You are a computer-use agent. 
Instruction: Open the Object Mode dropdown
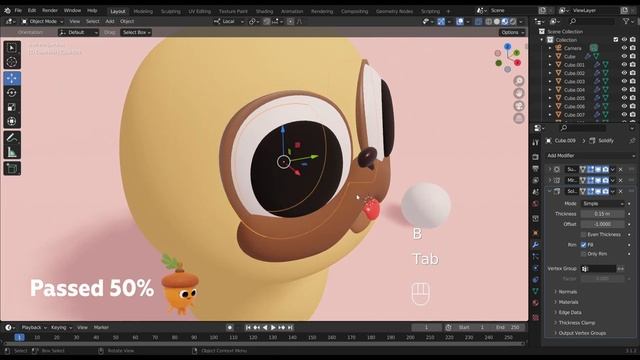tap(42, 21)
